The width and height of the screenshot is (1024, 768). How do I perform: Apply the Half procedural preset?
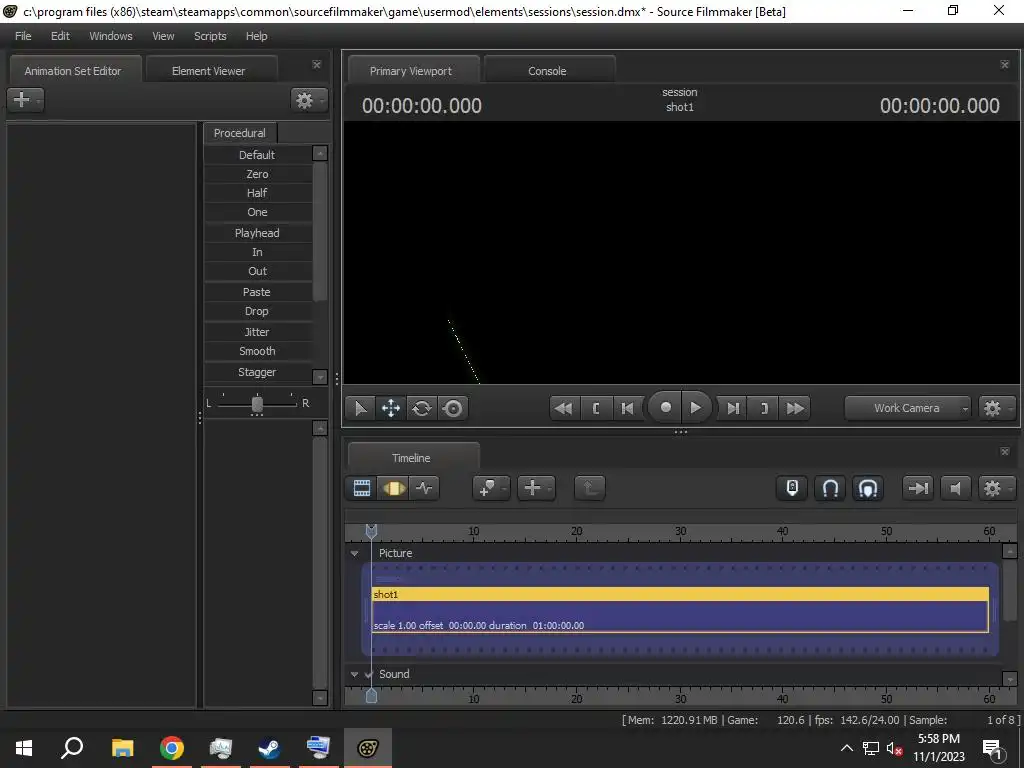[x=257, y=193]
